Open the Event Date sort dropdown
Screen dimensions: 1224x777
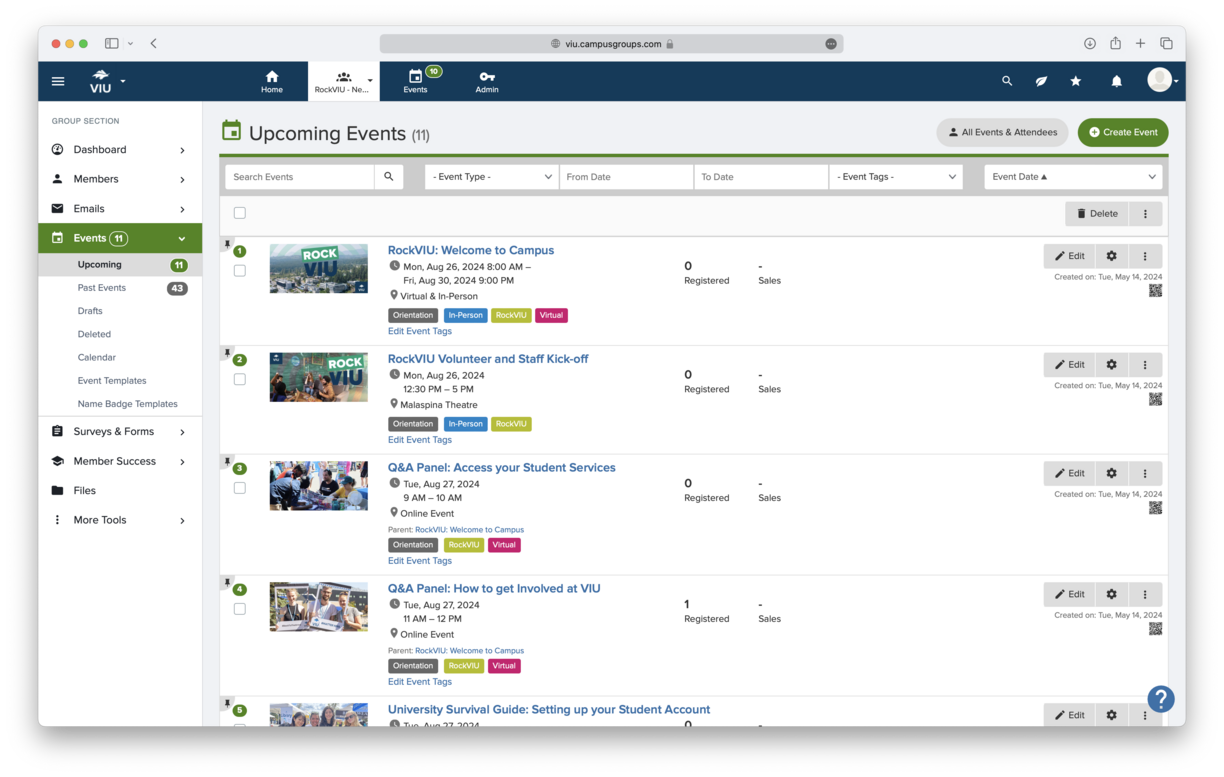pyautogui.click(x=1073, y=177)
